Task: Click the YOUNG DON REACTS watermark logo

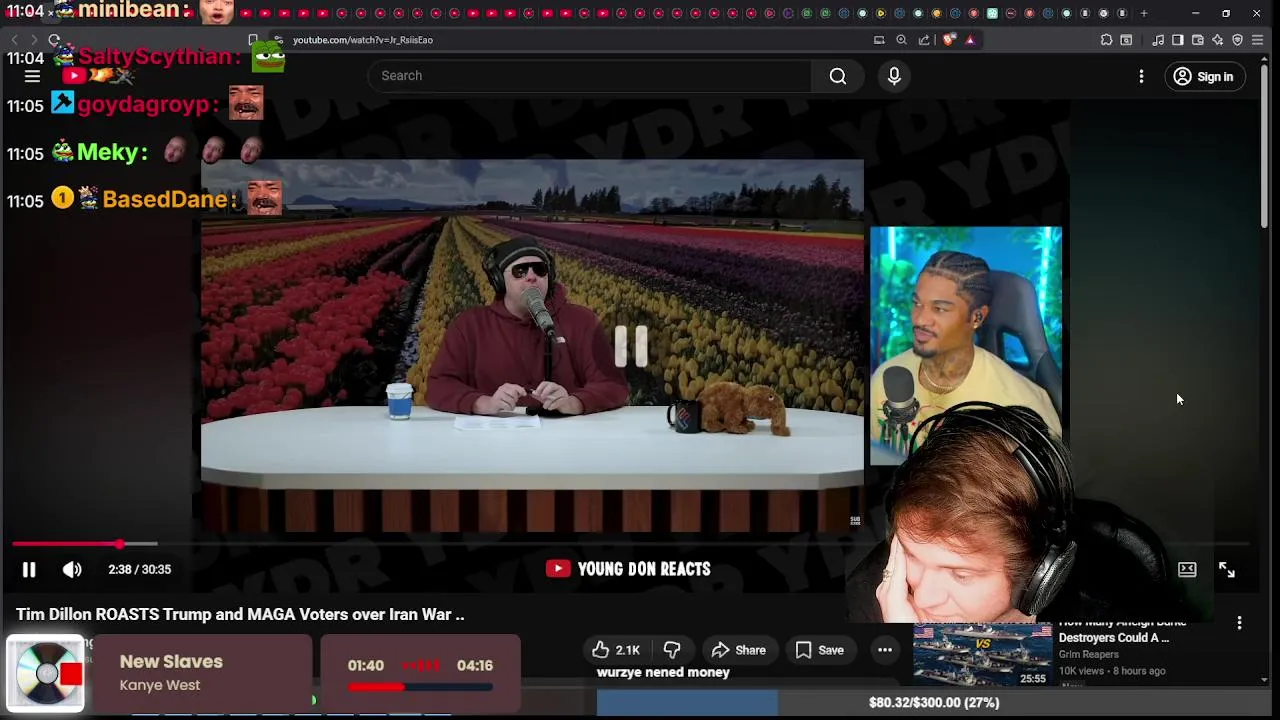Action: [x=628, y=569]
